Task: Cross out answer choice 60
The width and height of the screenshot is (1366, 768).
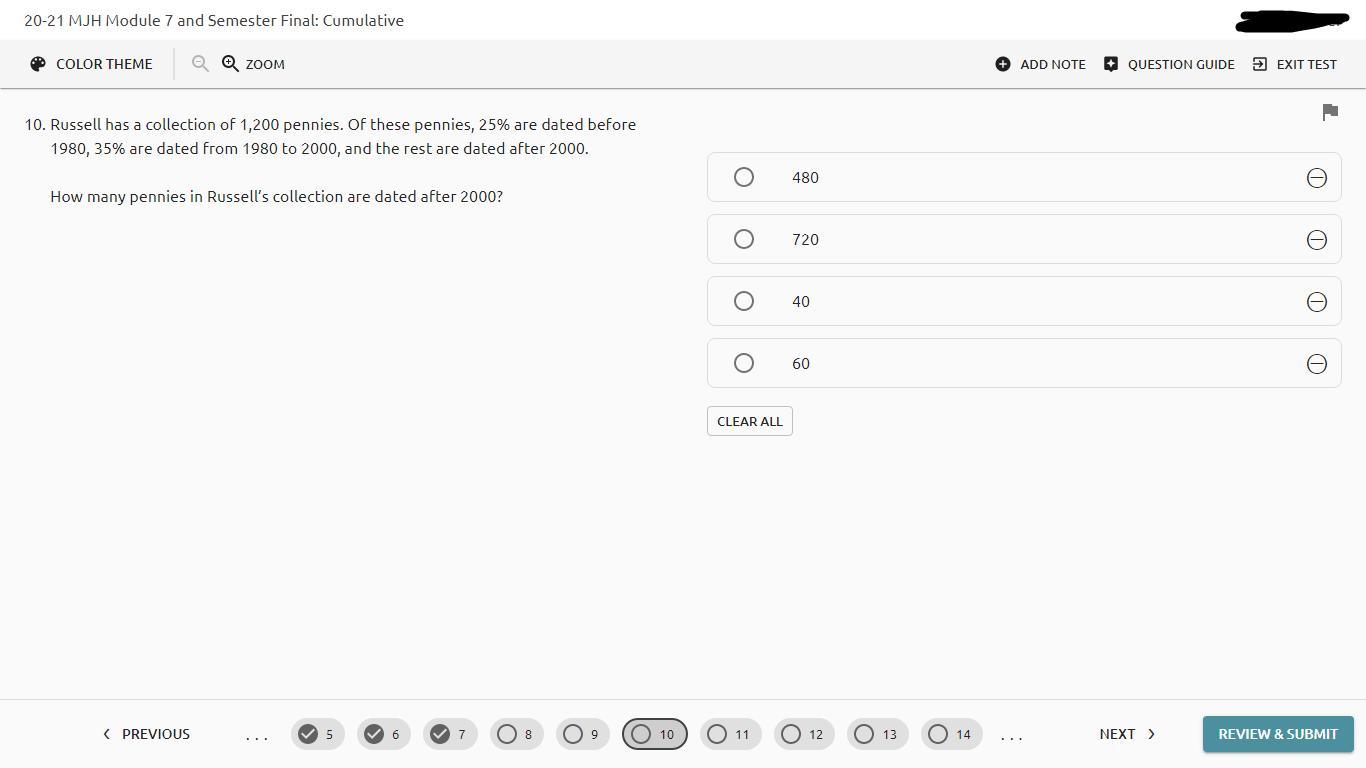Action: coord(1316,364)
